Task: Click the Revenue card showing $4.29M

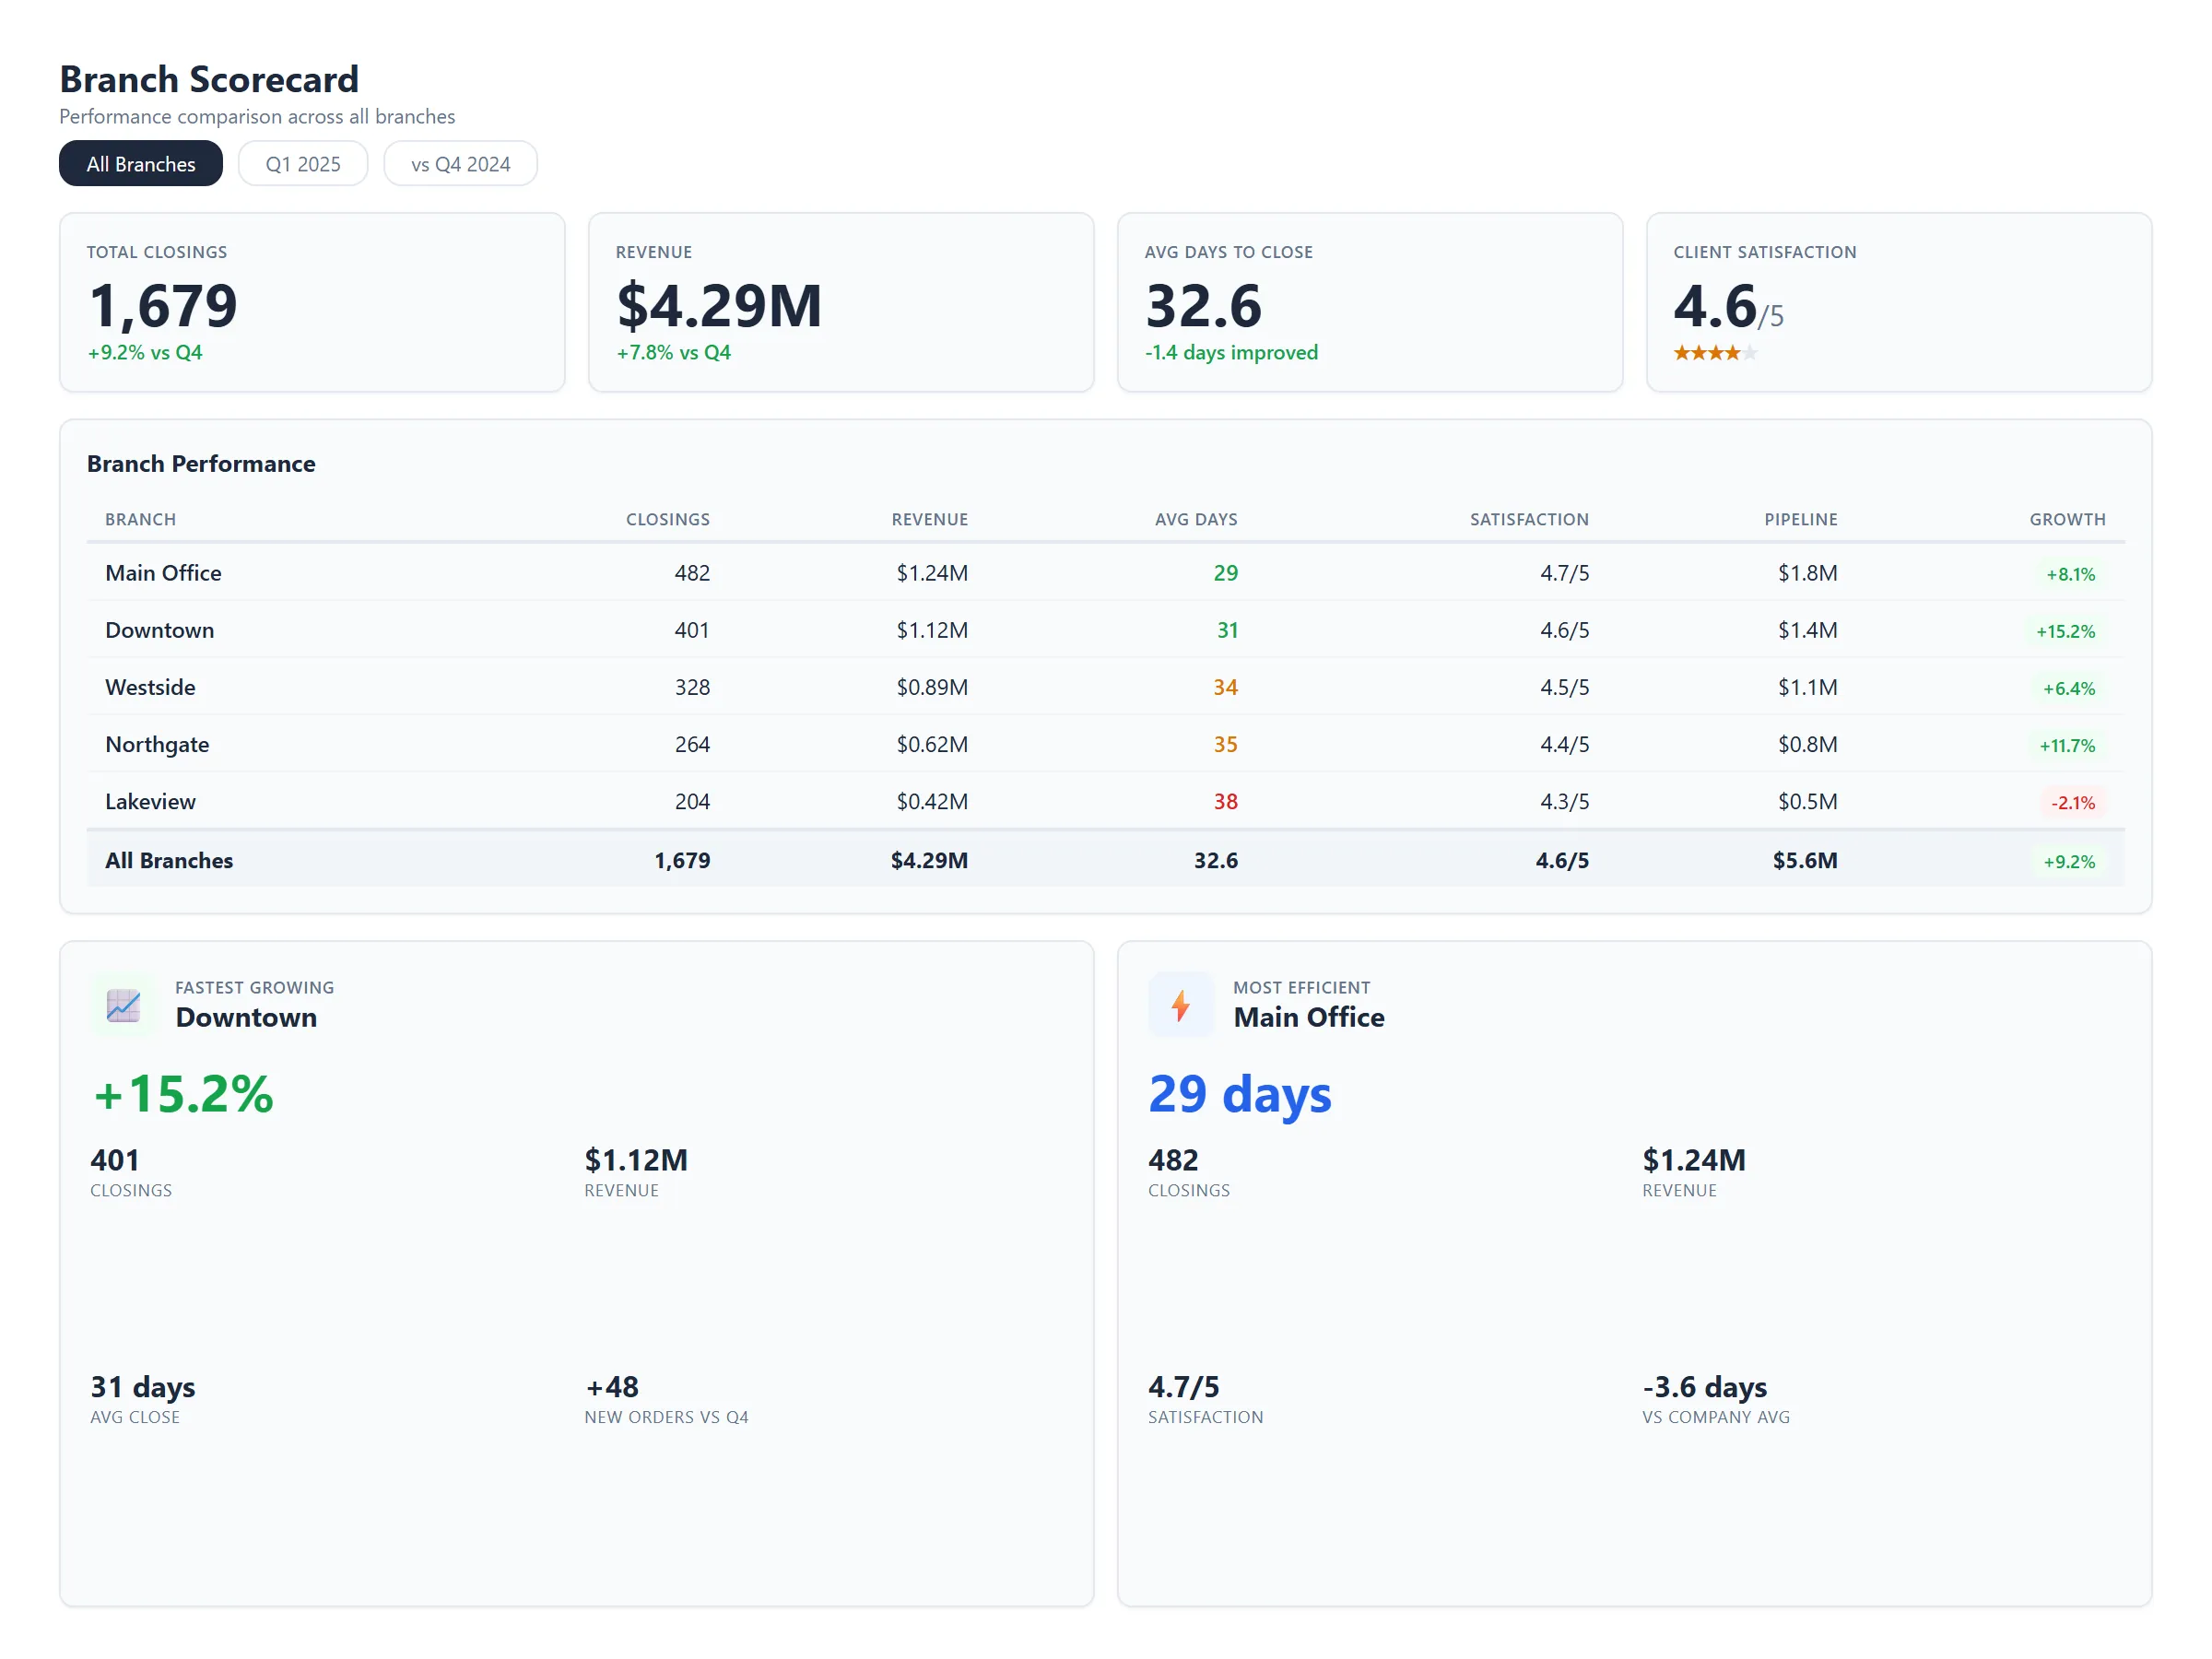Action: 841,303
